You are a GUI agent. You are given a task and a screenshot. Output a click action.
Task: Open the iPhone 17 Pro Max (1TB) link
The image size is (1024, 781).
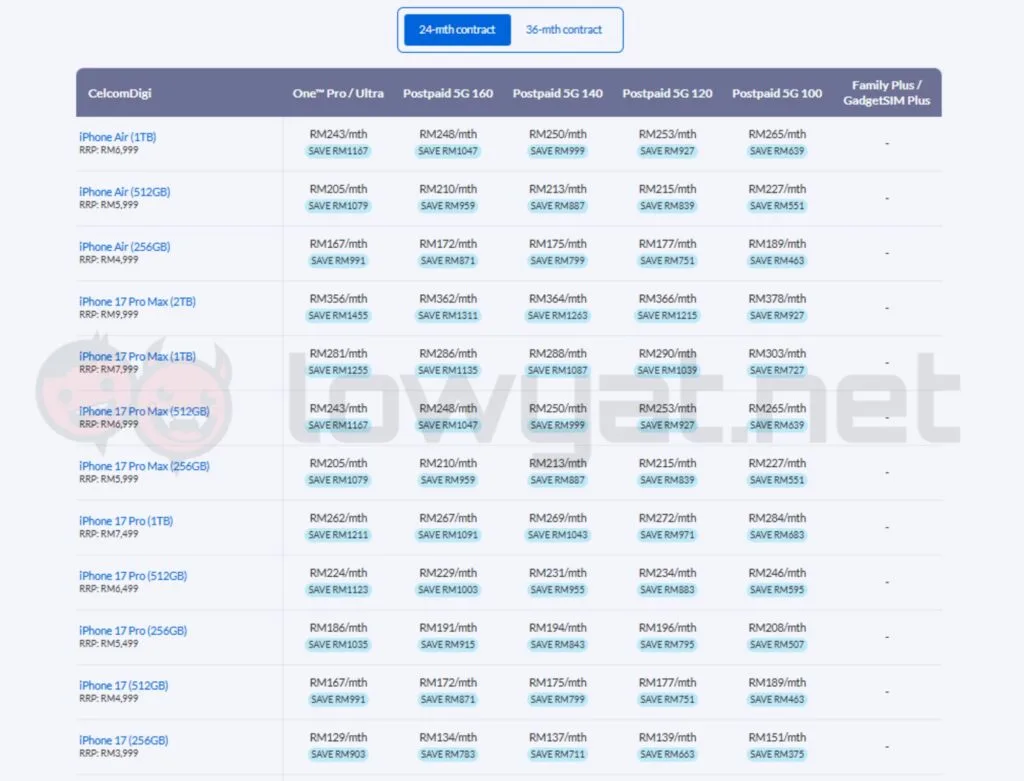(x=137, y=357)
